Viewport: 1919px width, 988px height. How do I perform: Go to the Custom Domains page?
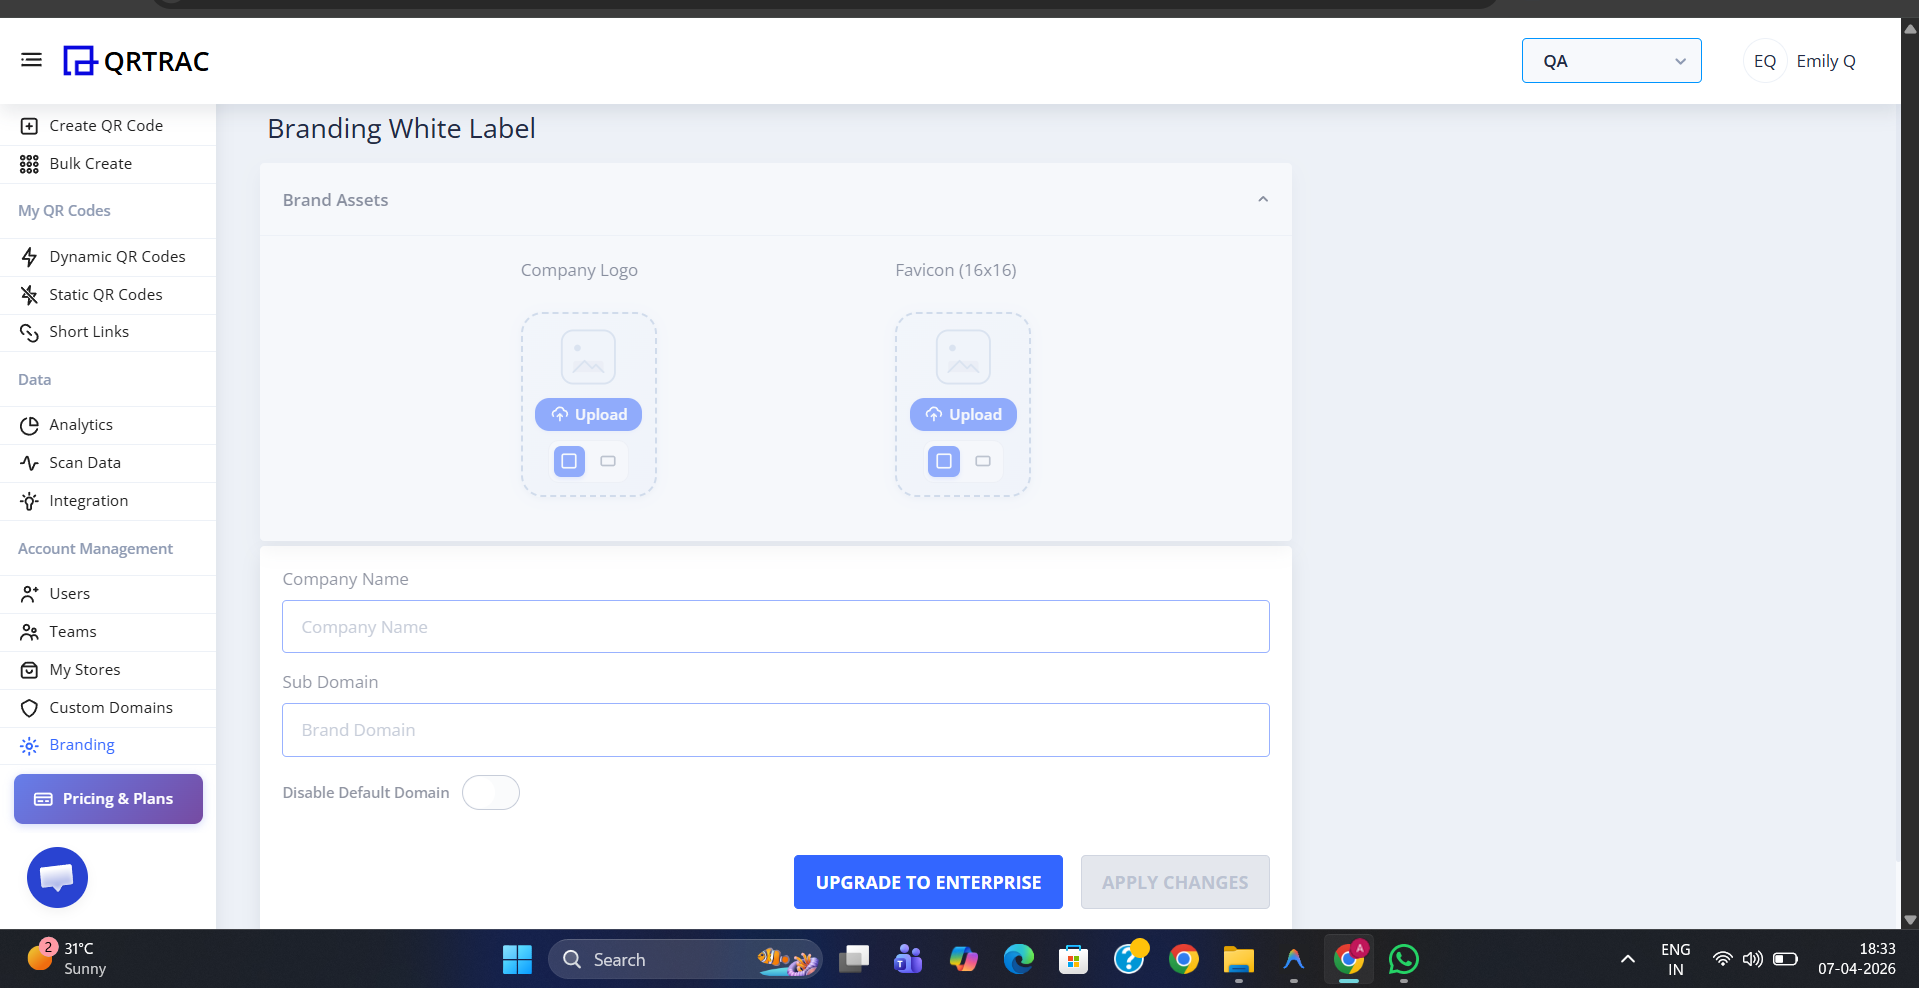(x=110, y=707)
